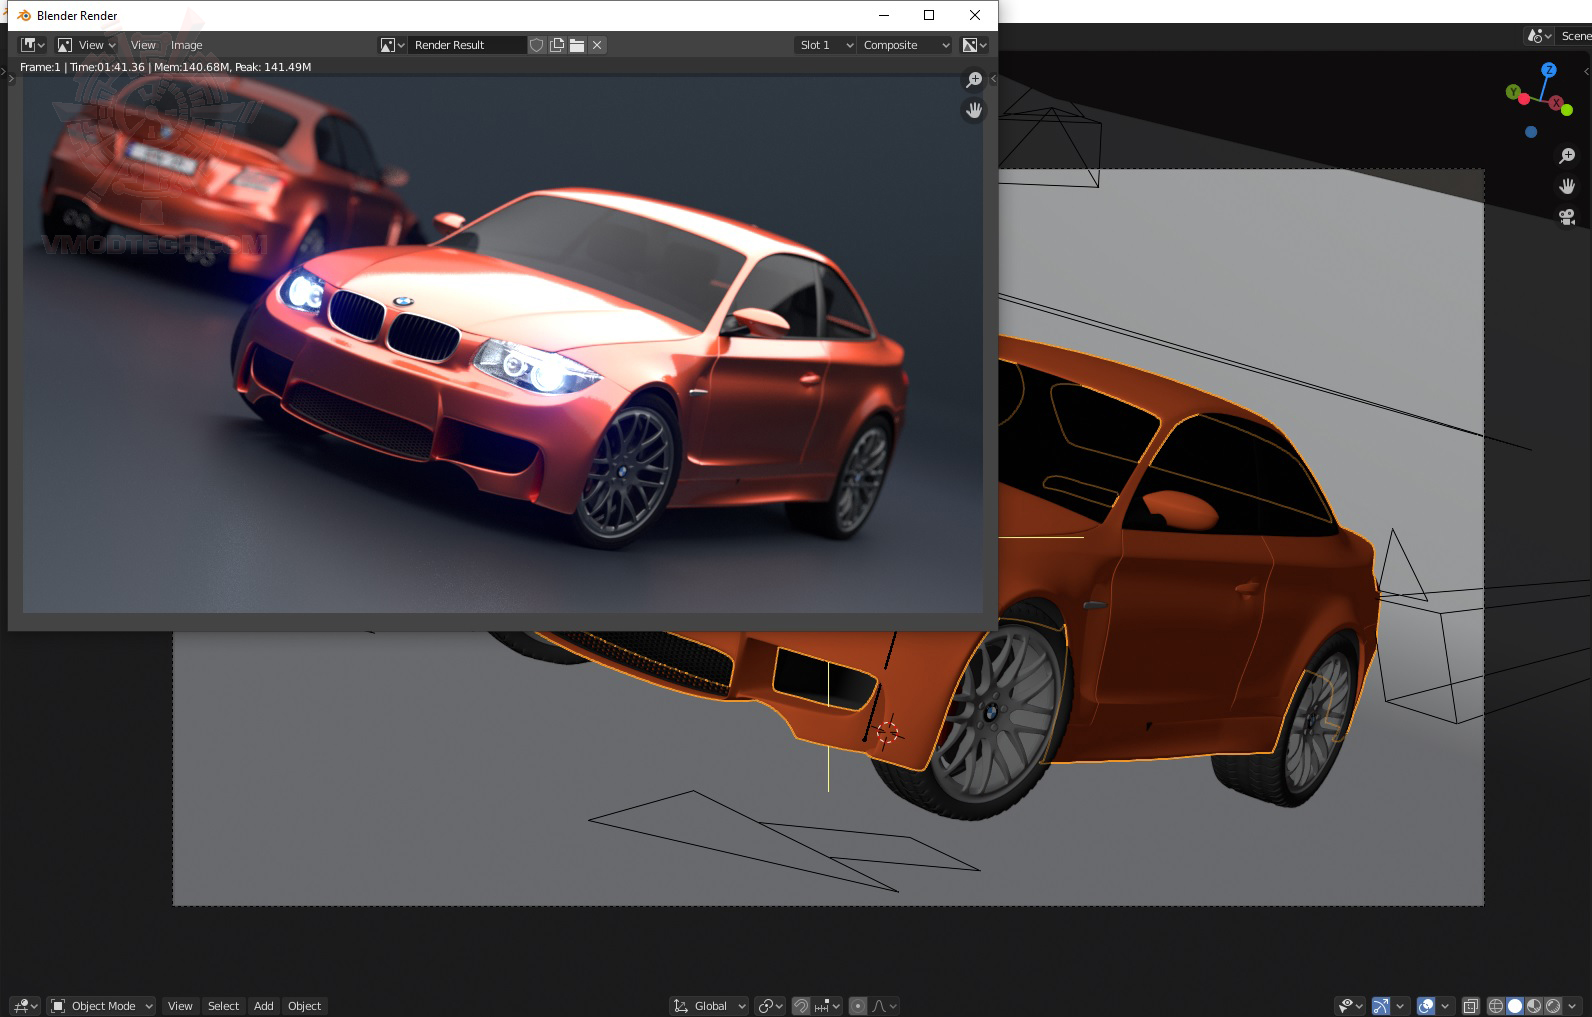Open the editor type selector in the render window
Image resolution: width=1592 pixels, height=1017 pixels.
(33, 45)
